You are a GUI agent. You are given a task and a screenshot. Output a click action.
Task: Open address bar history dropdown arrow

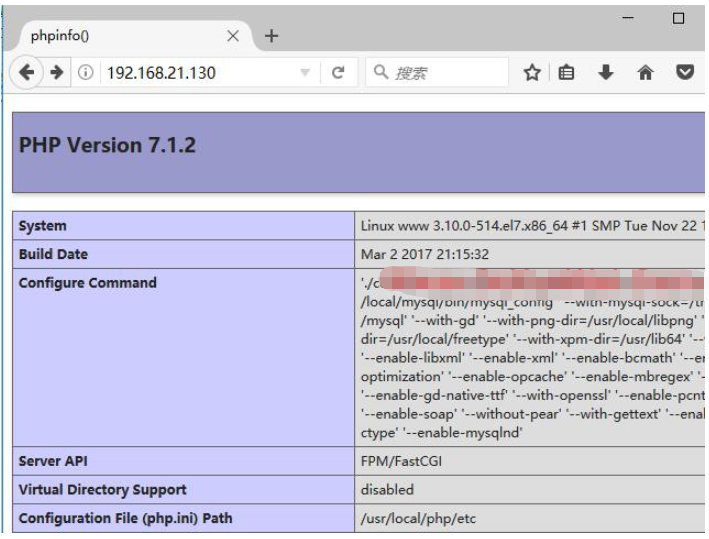(x=305, y=72)
